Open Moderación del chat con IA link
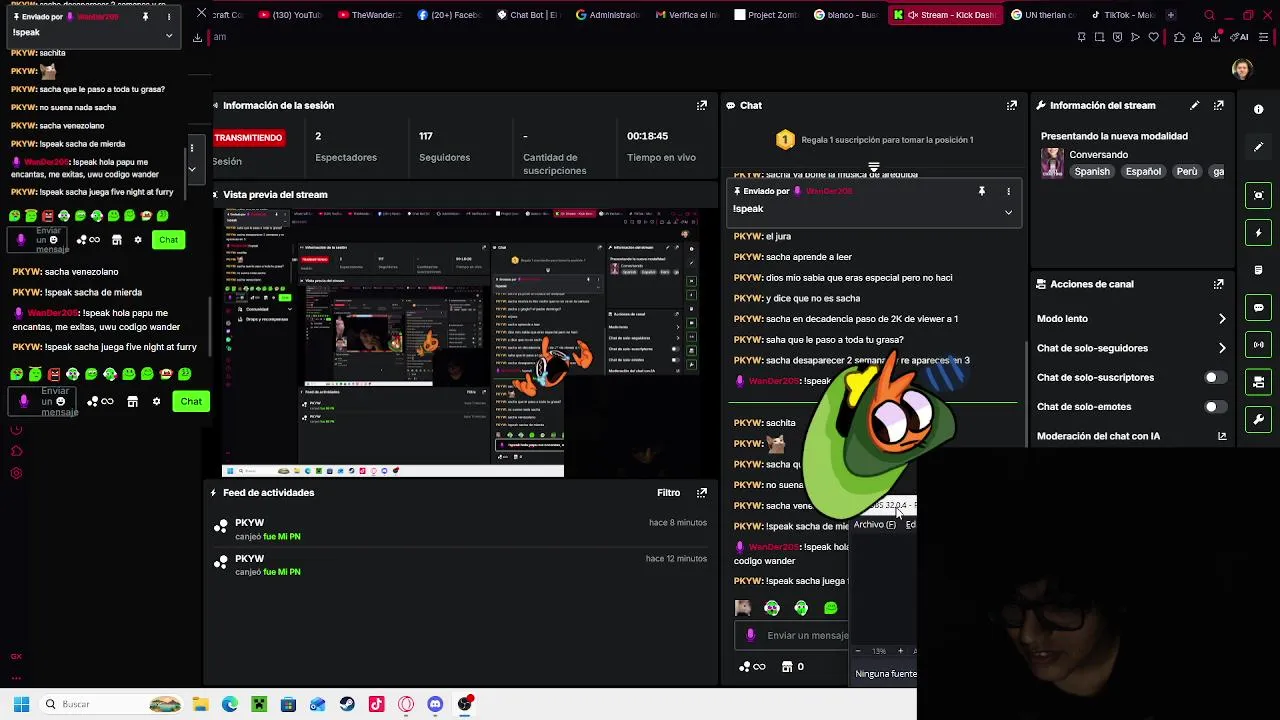 click(x=1222, y=436)
